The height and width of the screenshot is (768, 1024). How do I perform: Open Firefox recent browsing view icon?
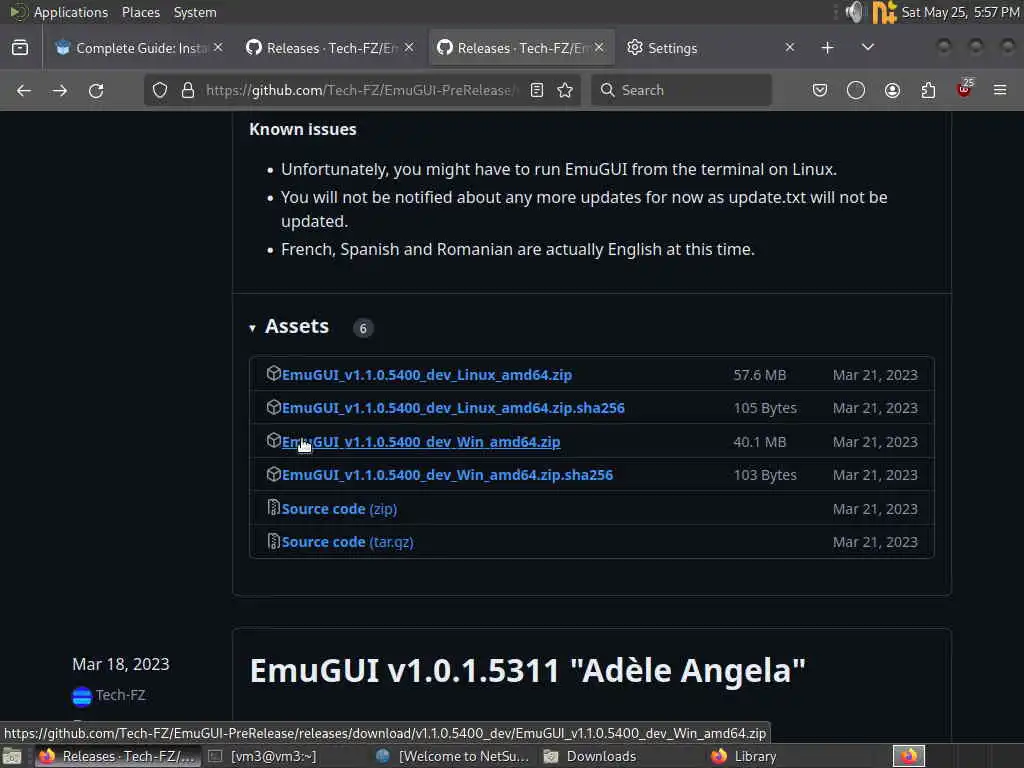[x=20, y=48]
